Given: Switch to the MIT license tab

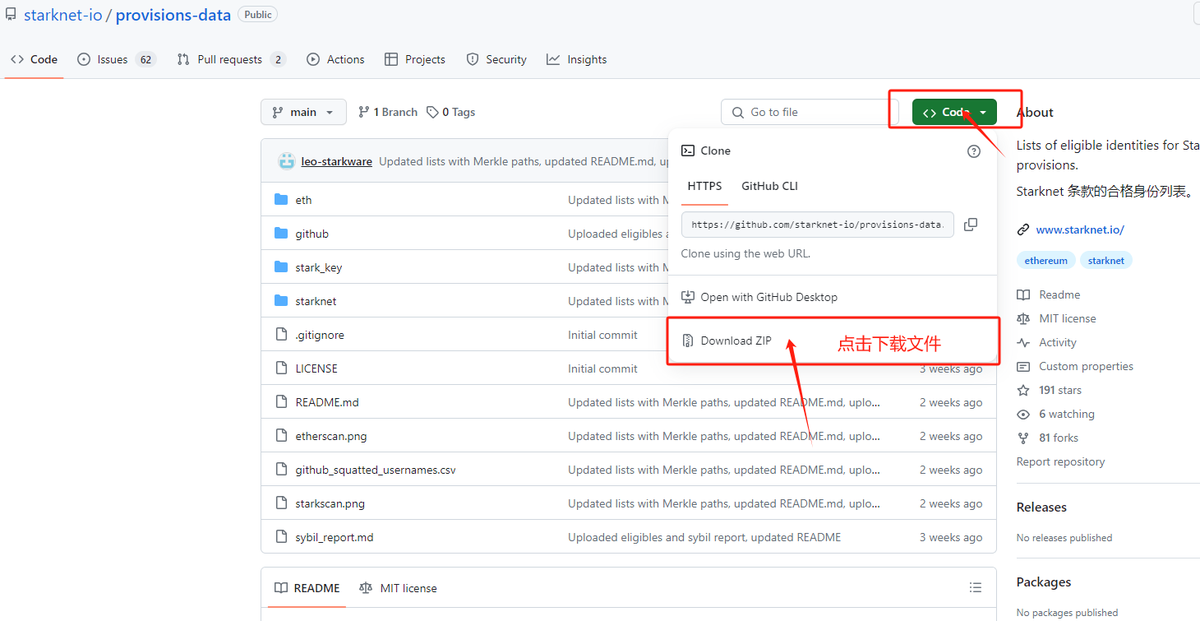Looking at the screenshot, I should 398,588.
